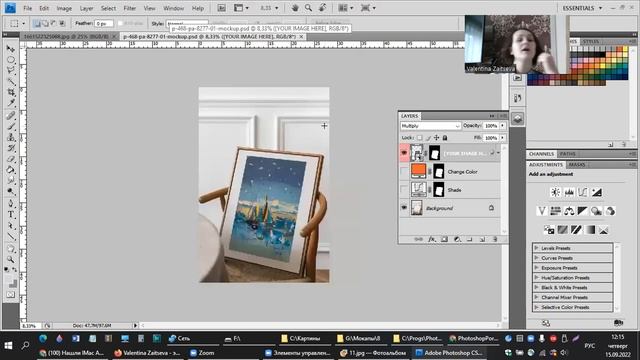
Task: Select the Healing Brush tool
Action: click(11, 116)
